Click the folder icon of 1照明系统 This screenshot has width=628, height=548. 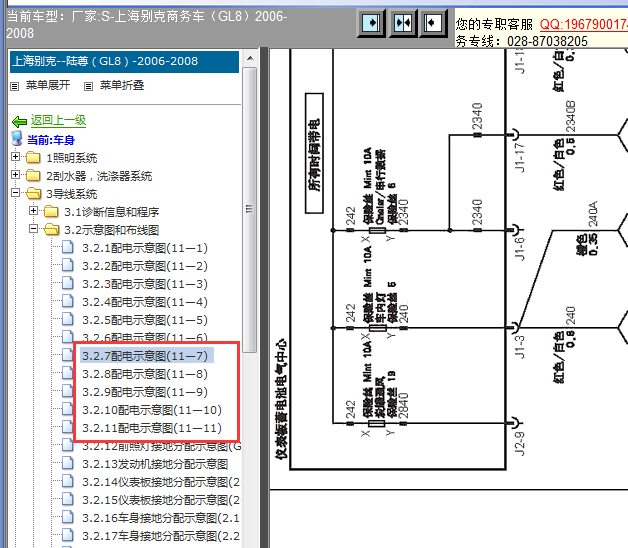tap(33, 157)
